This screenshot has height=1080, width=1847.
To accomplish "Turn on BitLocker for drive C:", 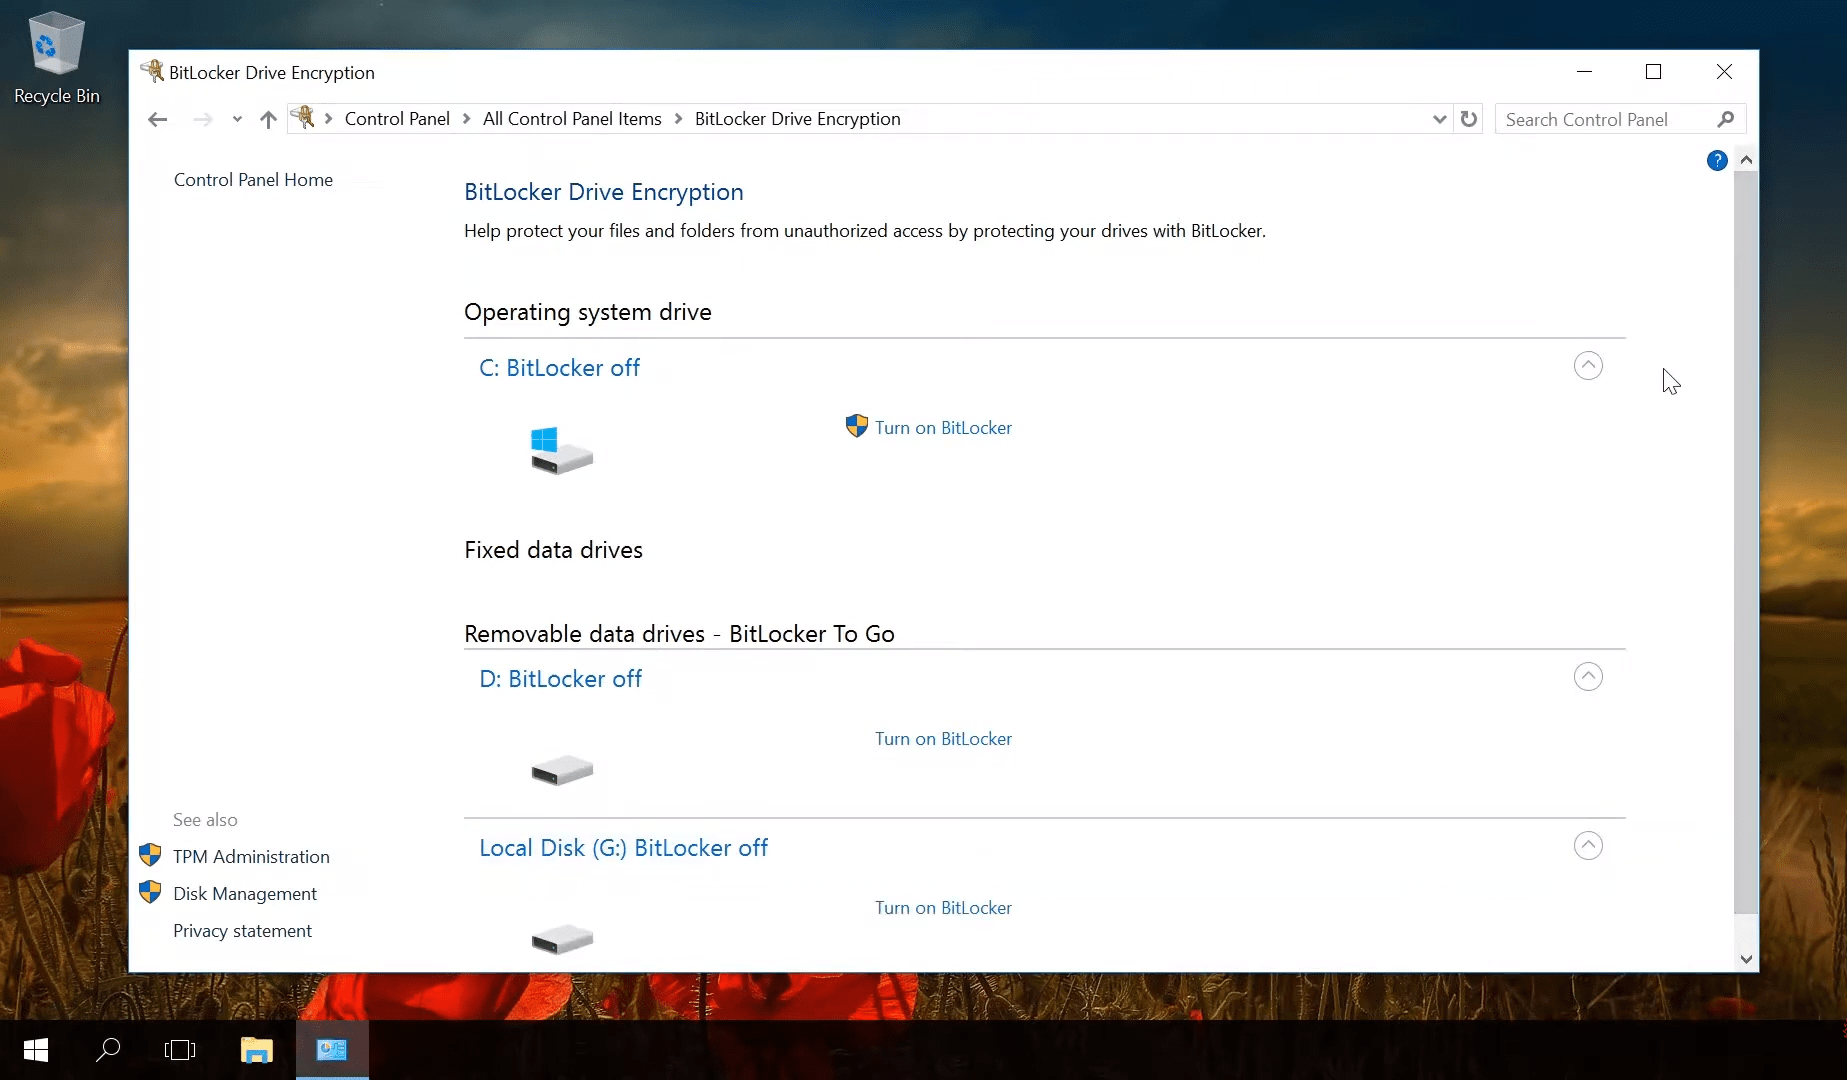I will [x=942, y=427].
